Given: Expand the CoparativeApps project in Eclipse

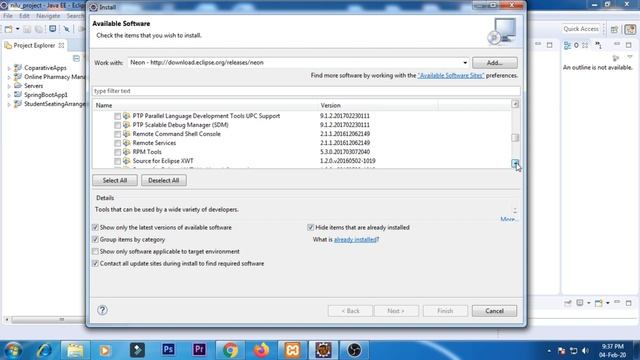Looking at the screenshot, I should click(x=9, y=68).
